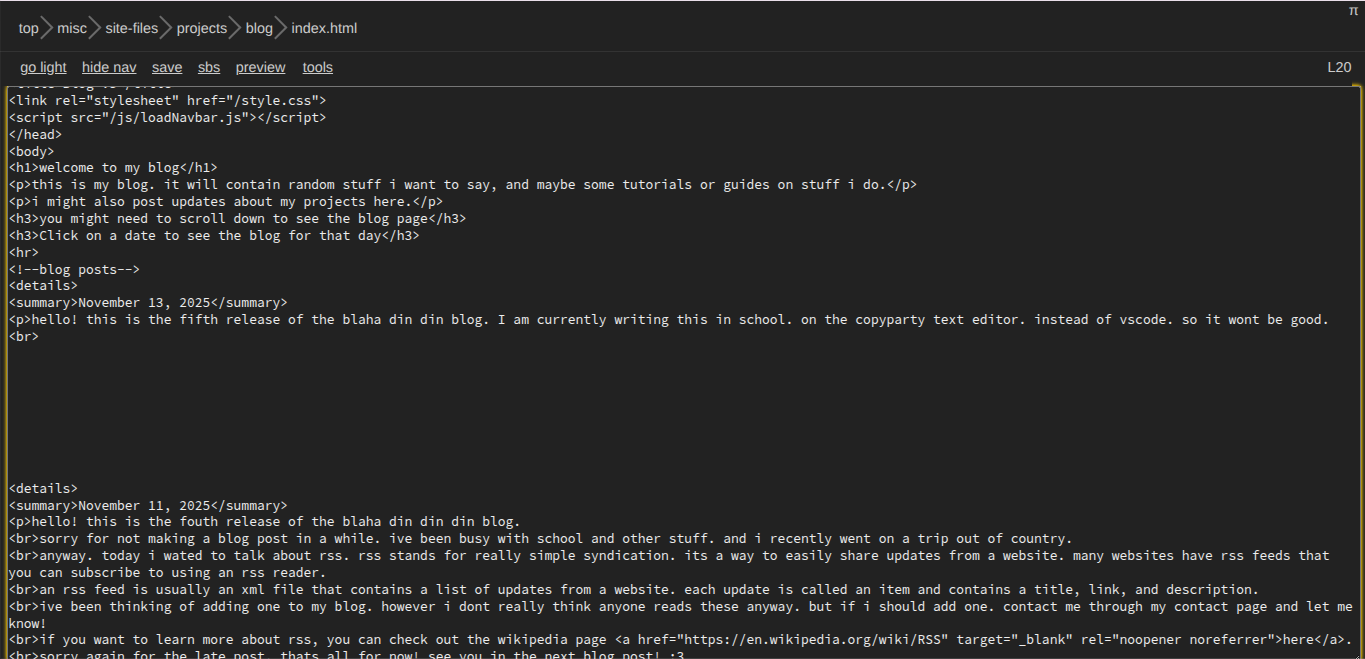The width and height of the screenshot is (1365, 659).
Task: Go to the 'top' breadcrumb folder
Action: 28,28
